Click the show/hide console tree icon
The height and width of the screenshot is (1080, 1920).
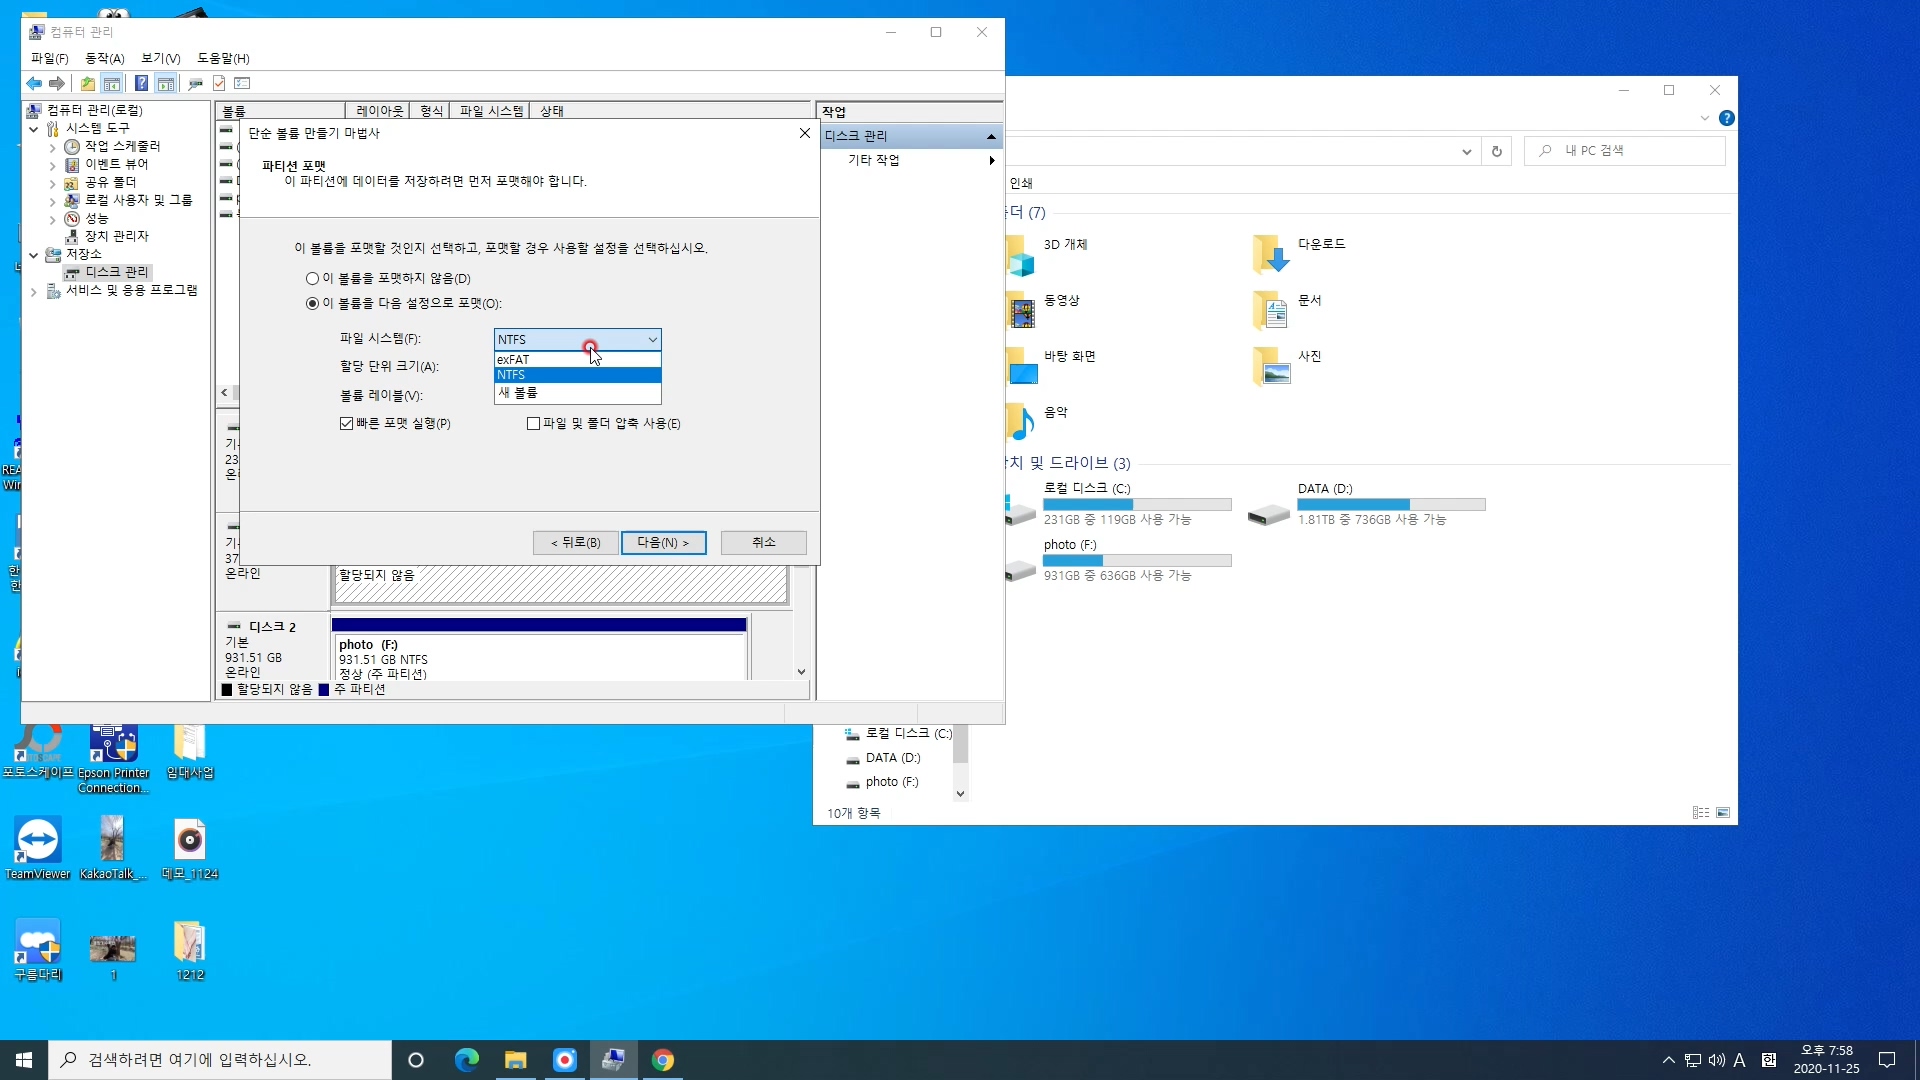click(112, 84)
